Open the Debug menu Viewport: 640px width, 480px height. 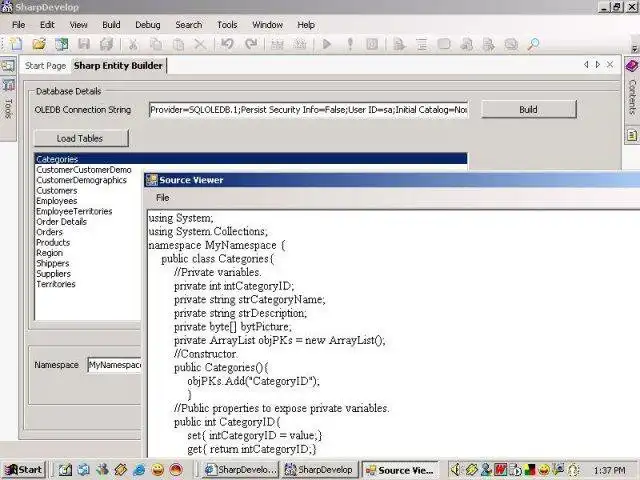pyautogui.click(x=148, y=25)
